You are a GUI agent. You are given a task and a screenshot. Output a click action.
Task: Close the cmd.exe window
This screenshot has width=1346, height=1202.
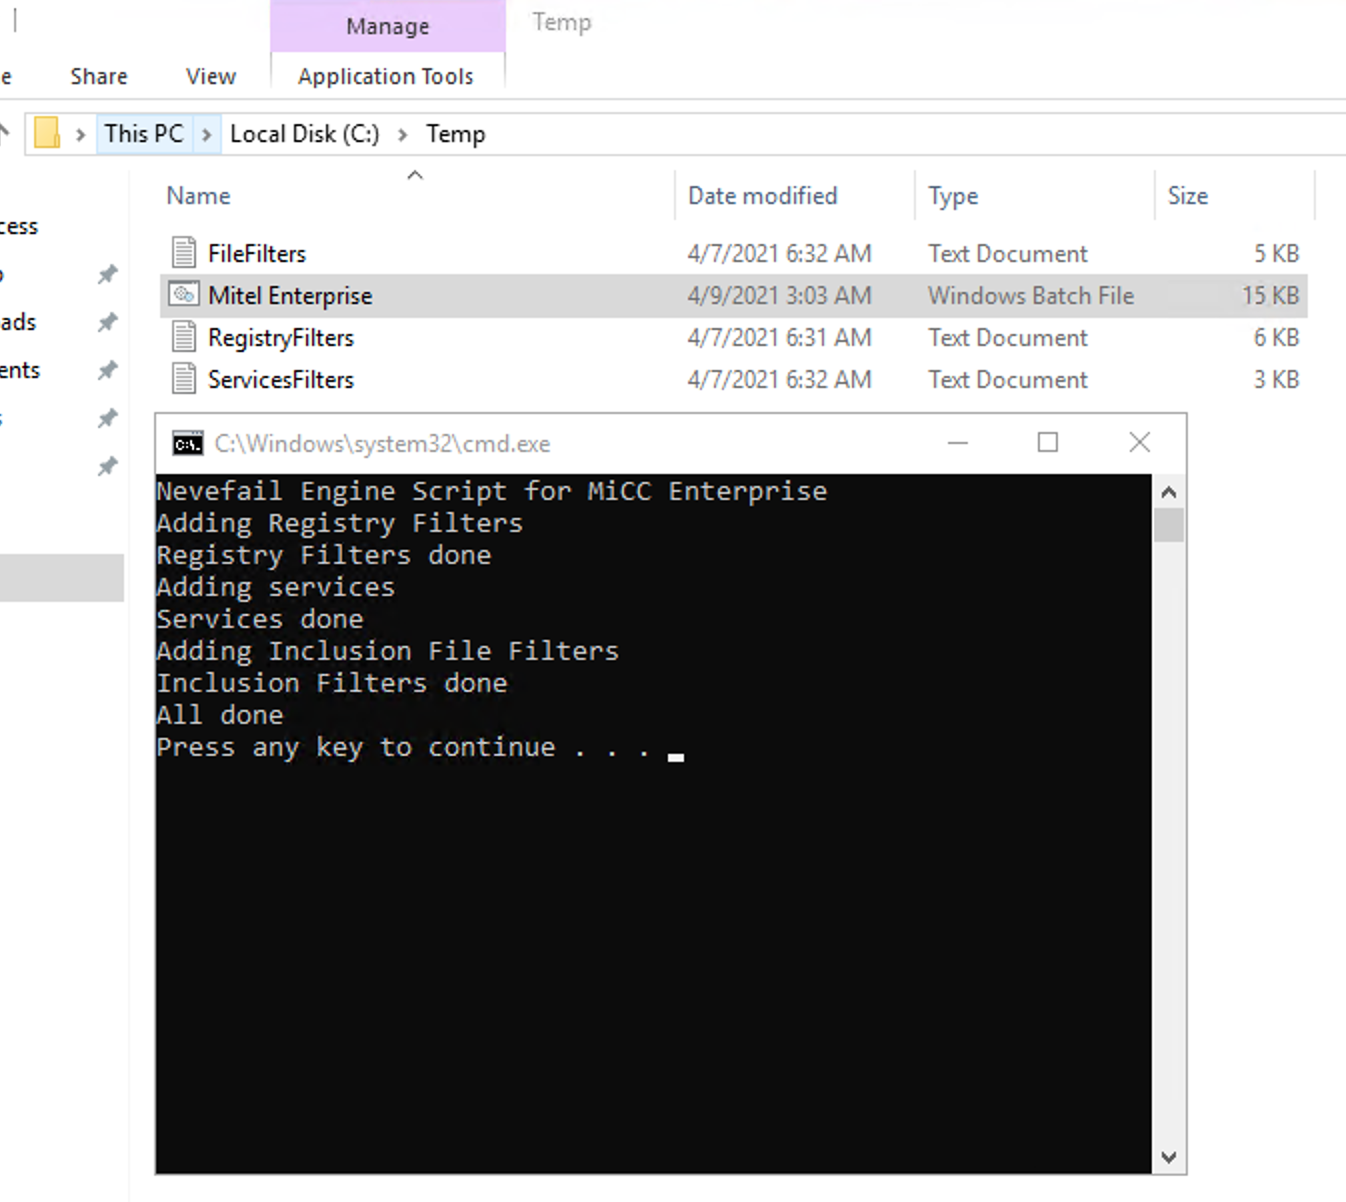point(1139,442)
